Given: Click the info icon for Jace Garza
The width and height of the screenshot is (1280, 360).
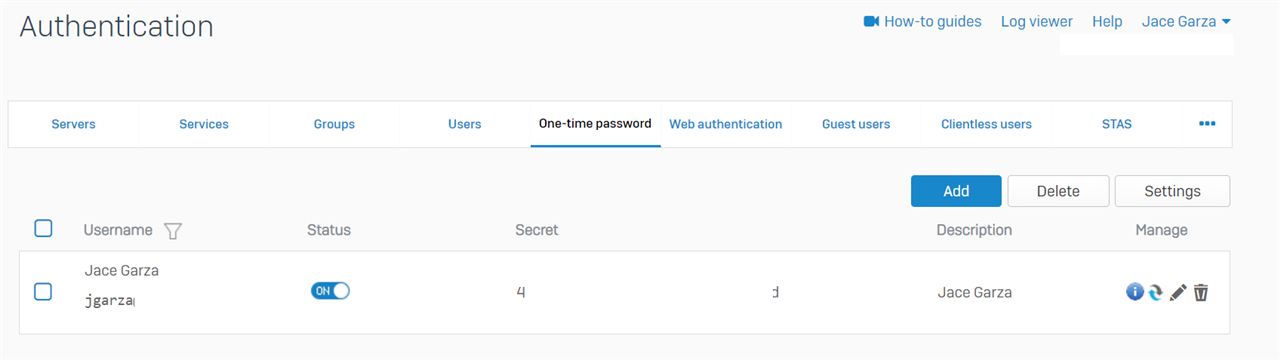Looking at the screenshot, I should 1135,292.
